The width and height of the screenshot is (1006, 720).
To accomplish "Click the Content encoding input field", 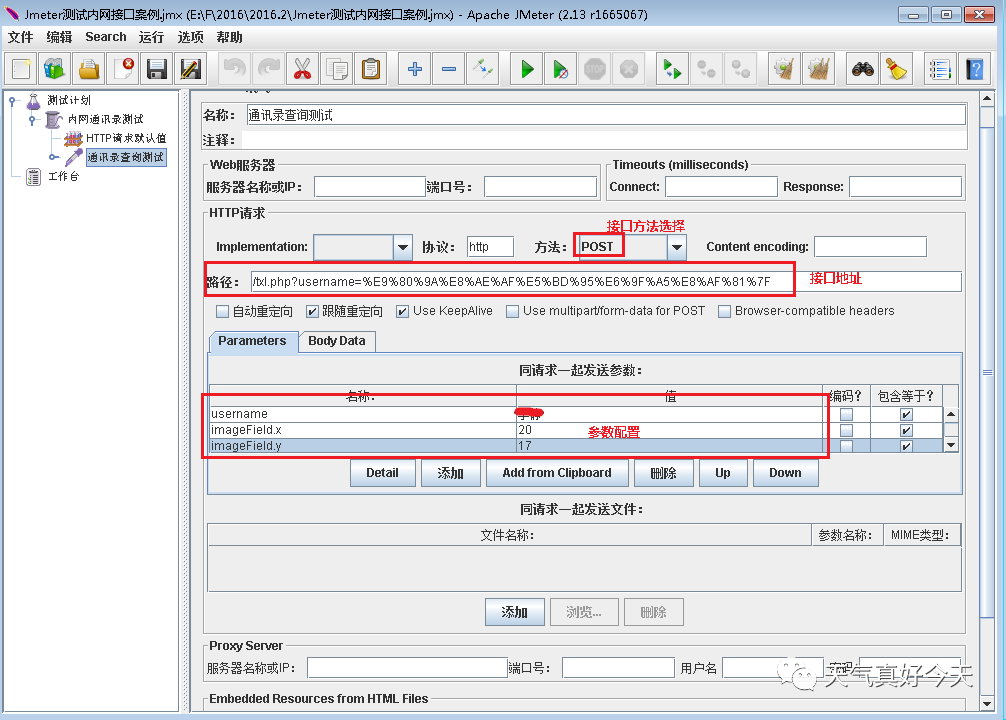I will [x=870, y=247].
